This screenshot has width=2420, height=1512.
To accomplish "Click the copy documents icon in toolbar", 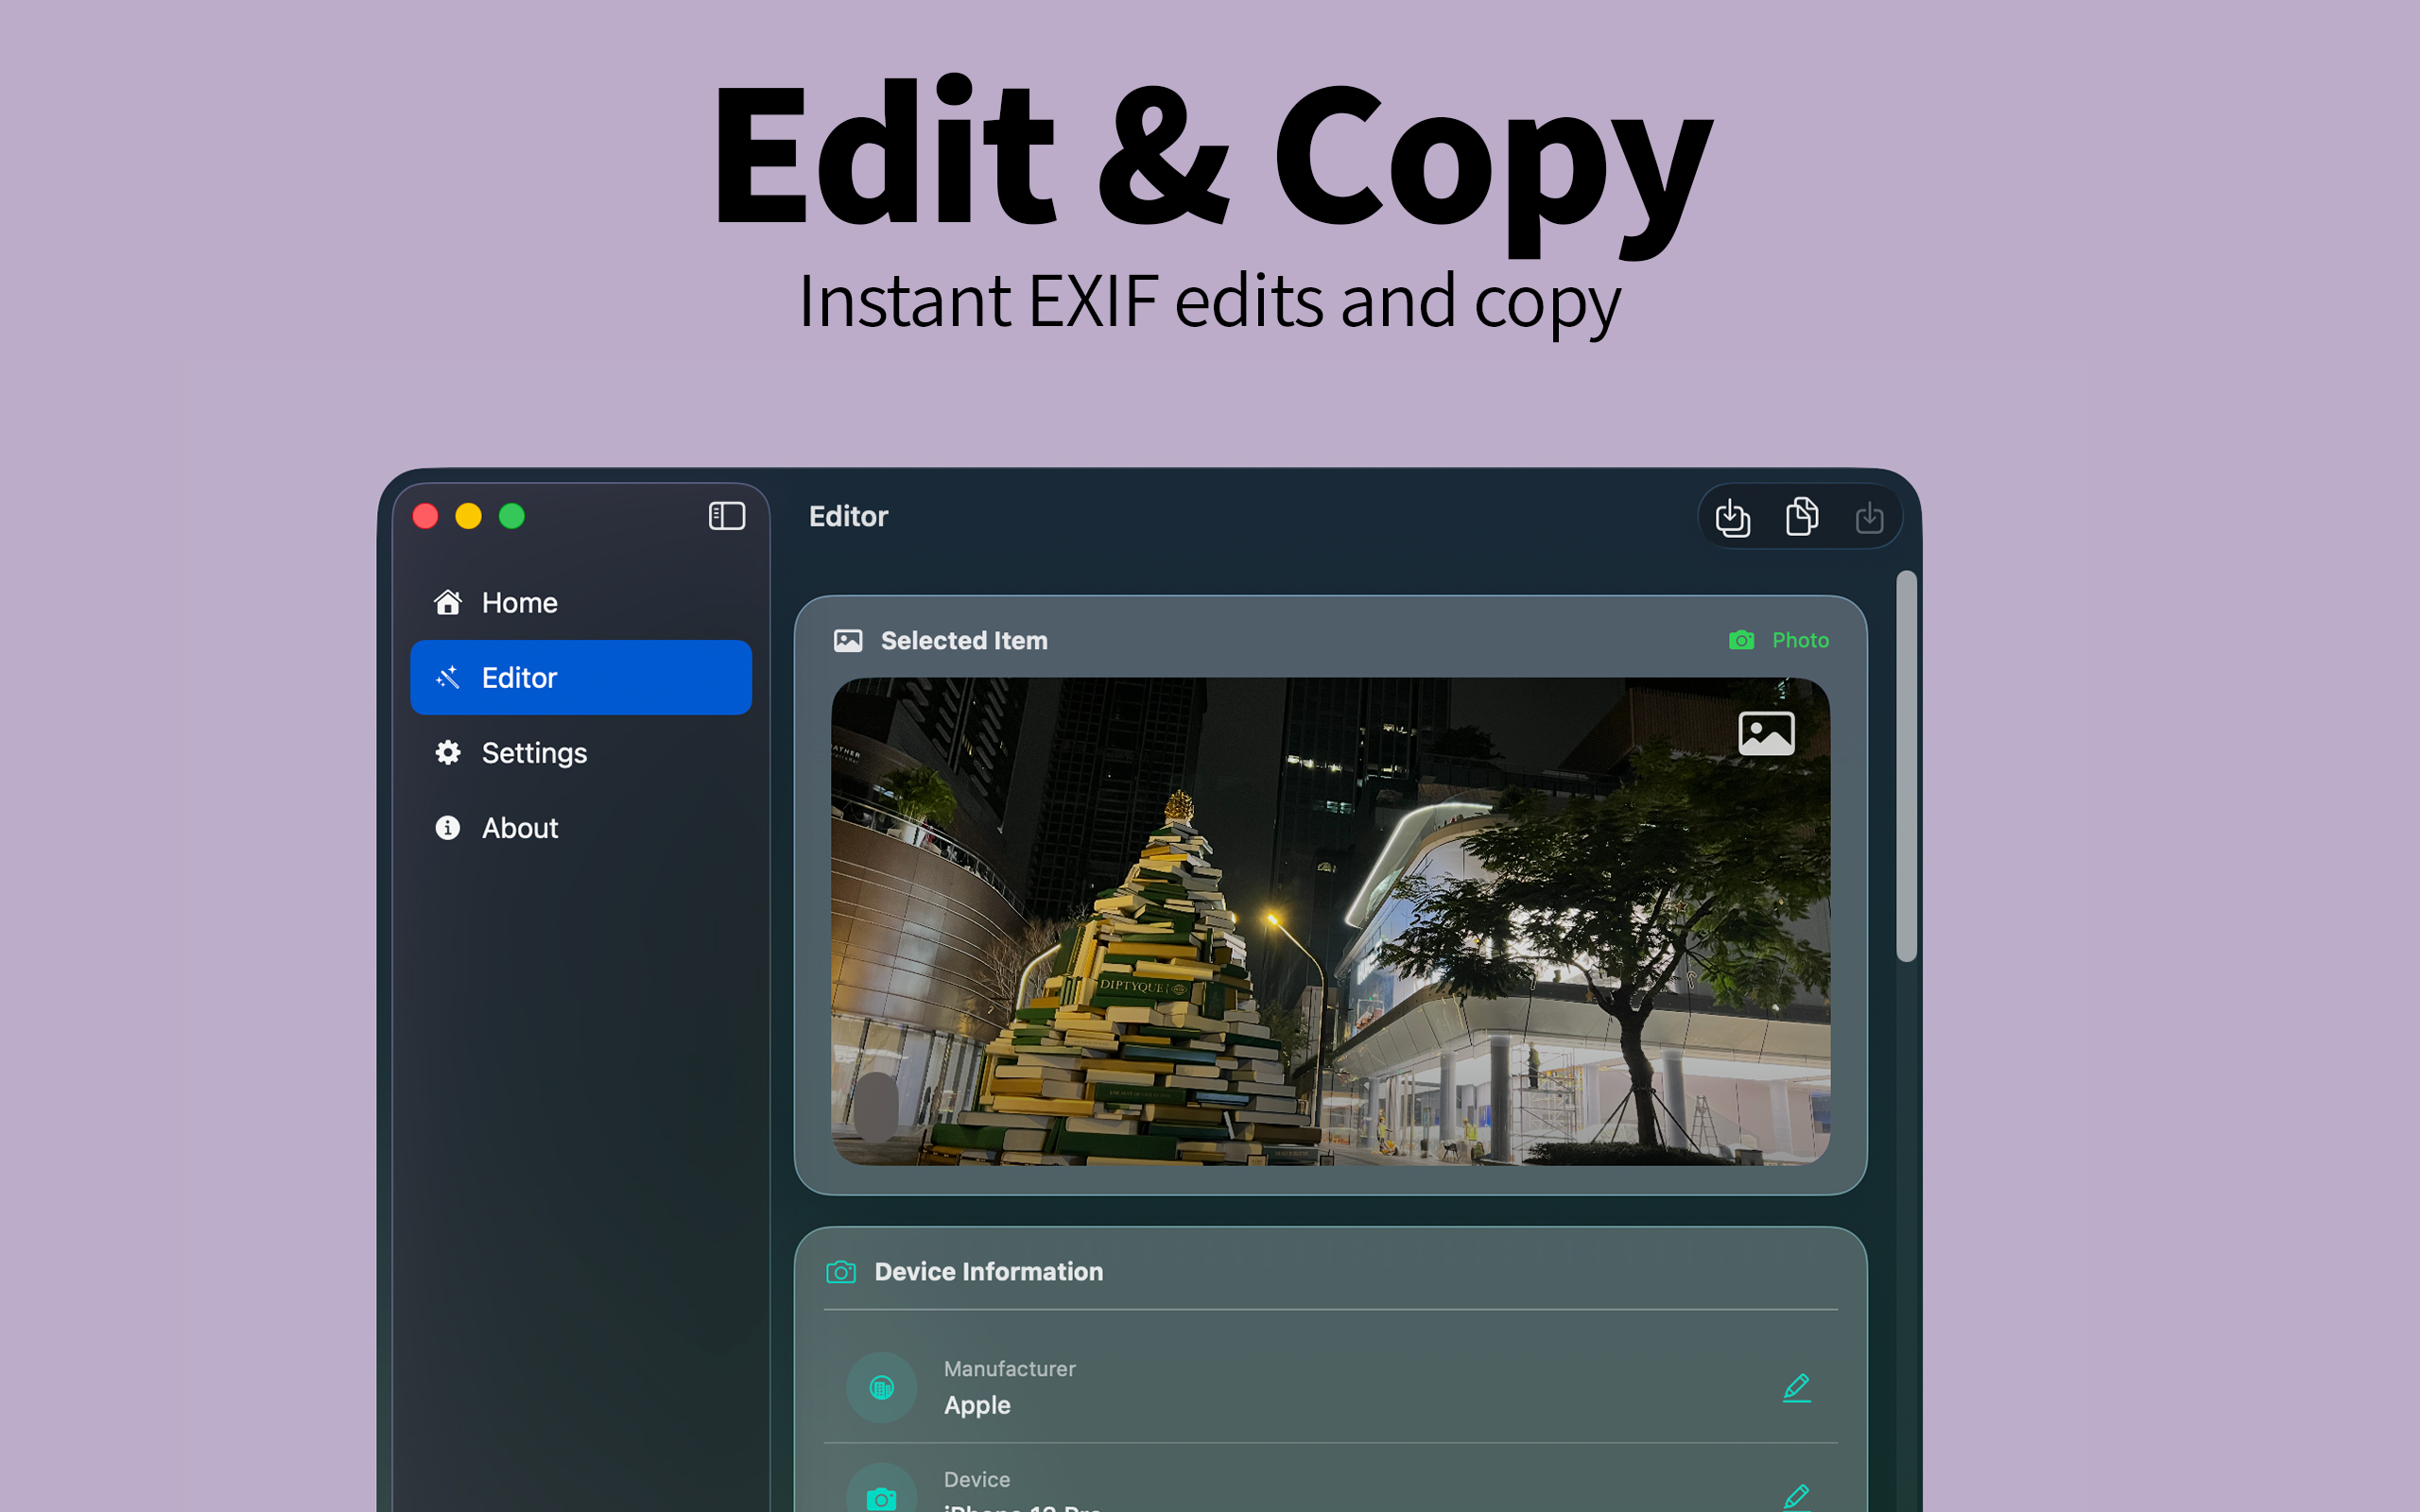I will tap(1802, 516).
